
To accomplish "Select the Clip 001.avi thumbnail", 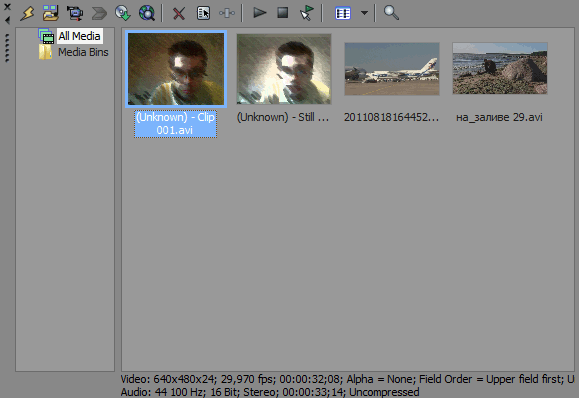I will pos(176,69).
